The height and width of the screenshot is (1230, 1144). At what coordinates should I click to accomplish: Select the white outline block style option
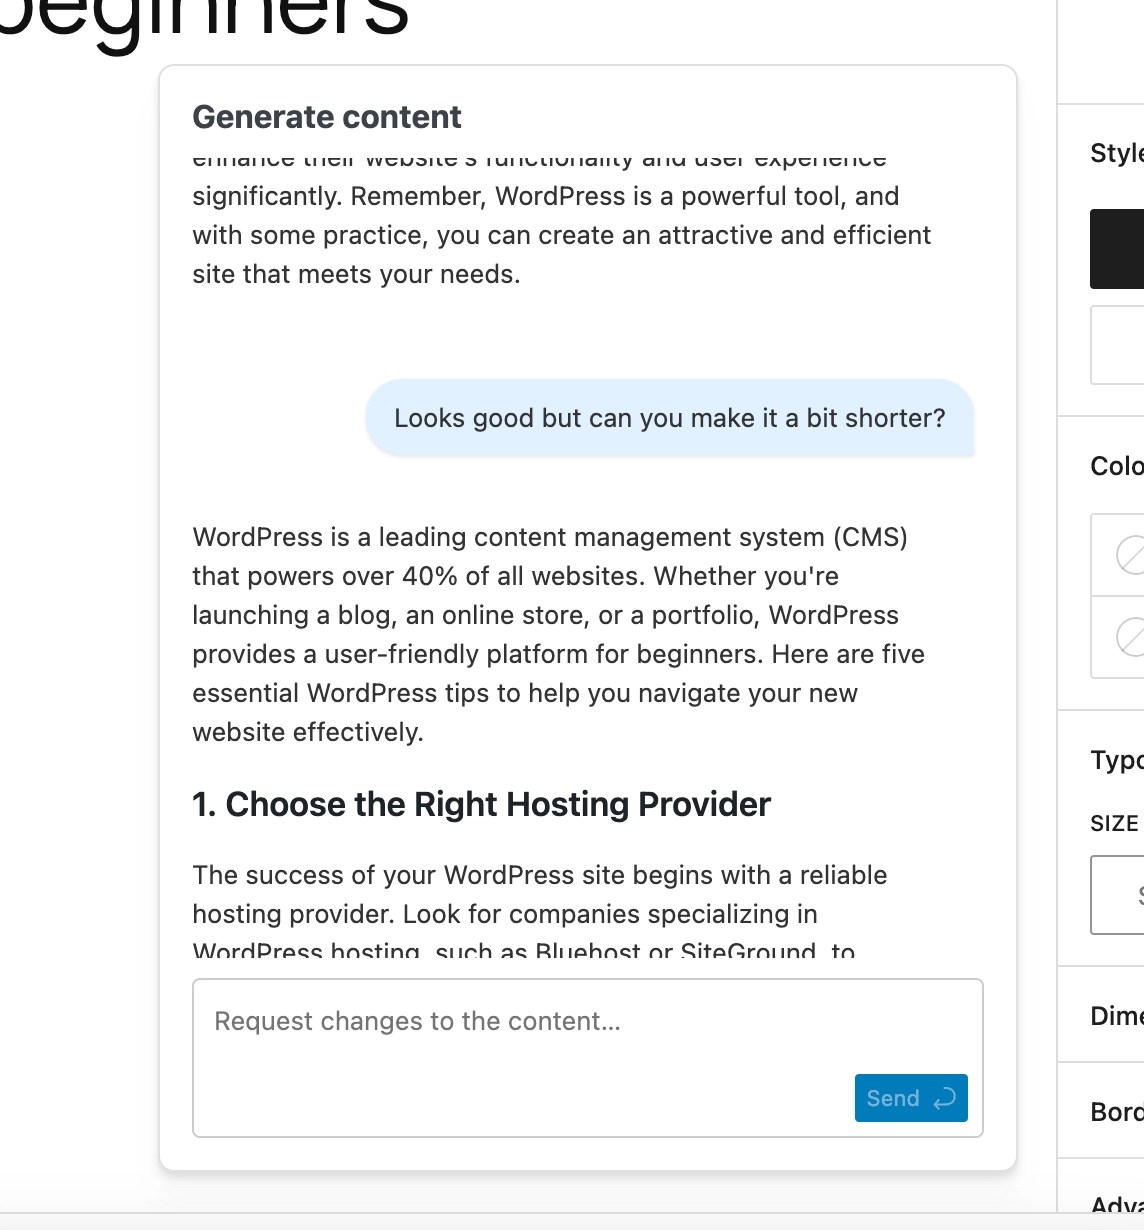[1118, 345]
